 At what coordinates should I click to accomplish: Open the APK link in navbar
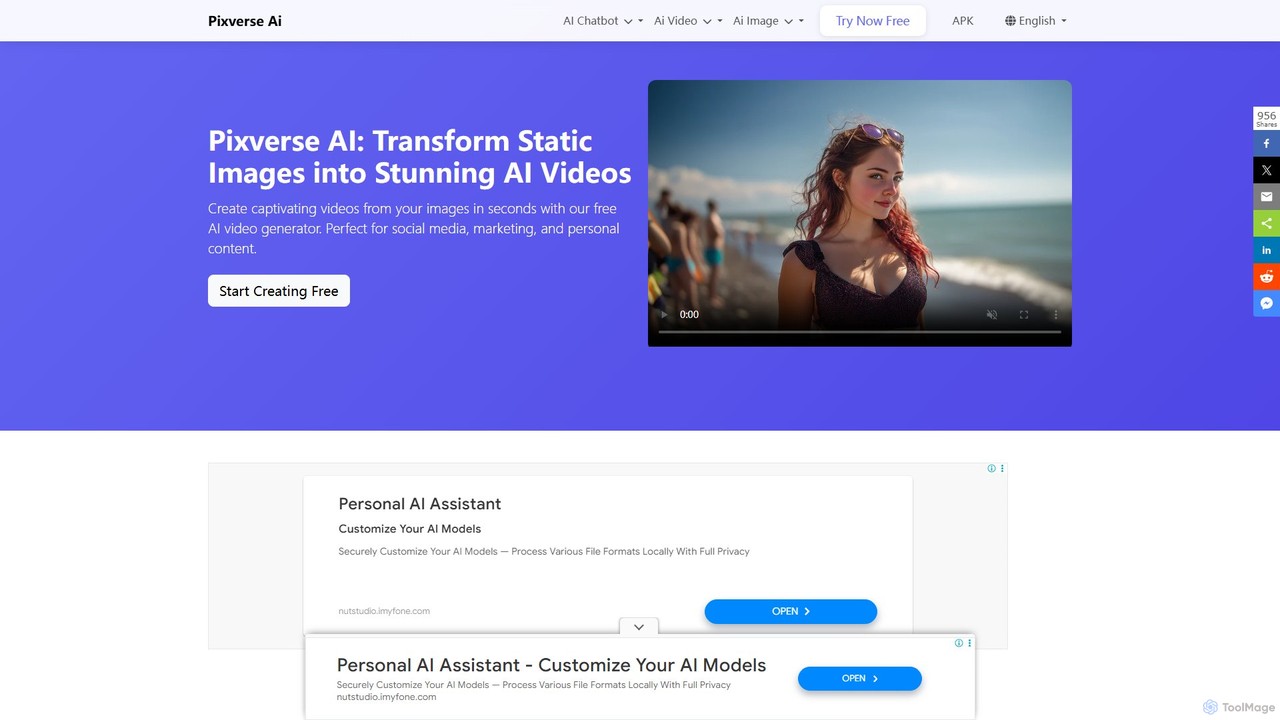pos(963,20)
